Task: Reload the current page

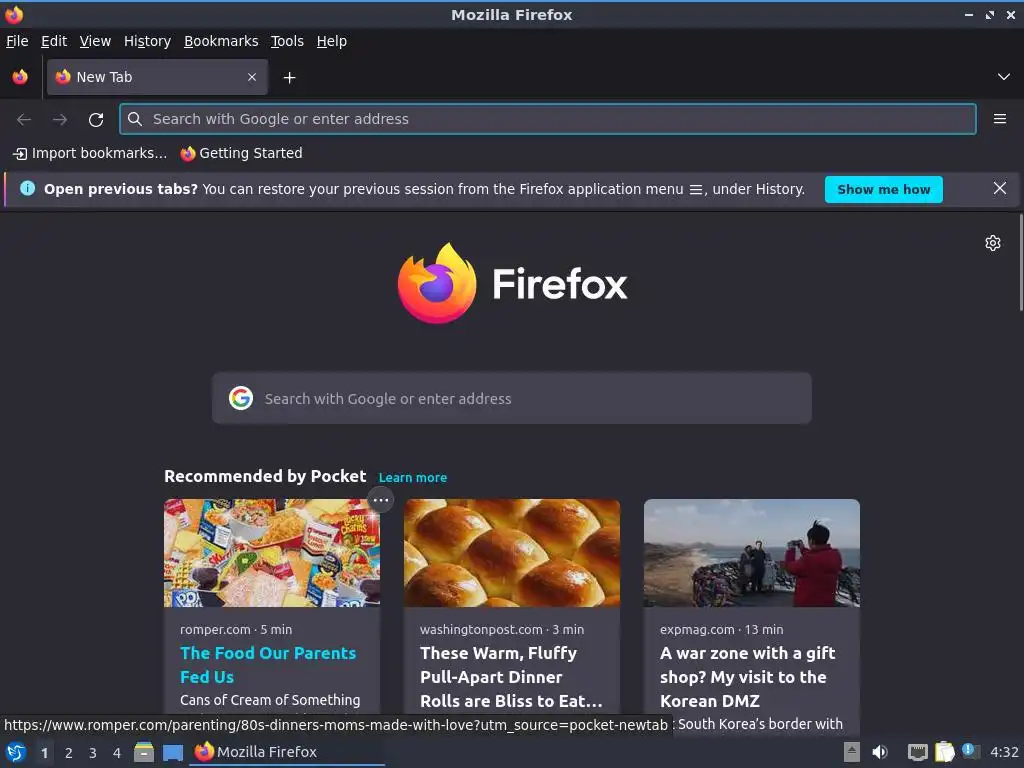Action: pyautogui.click(x=96, y=120)
